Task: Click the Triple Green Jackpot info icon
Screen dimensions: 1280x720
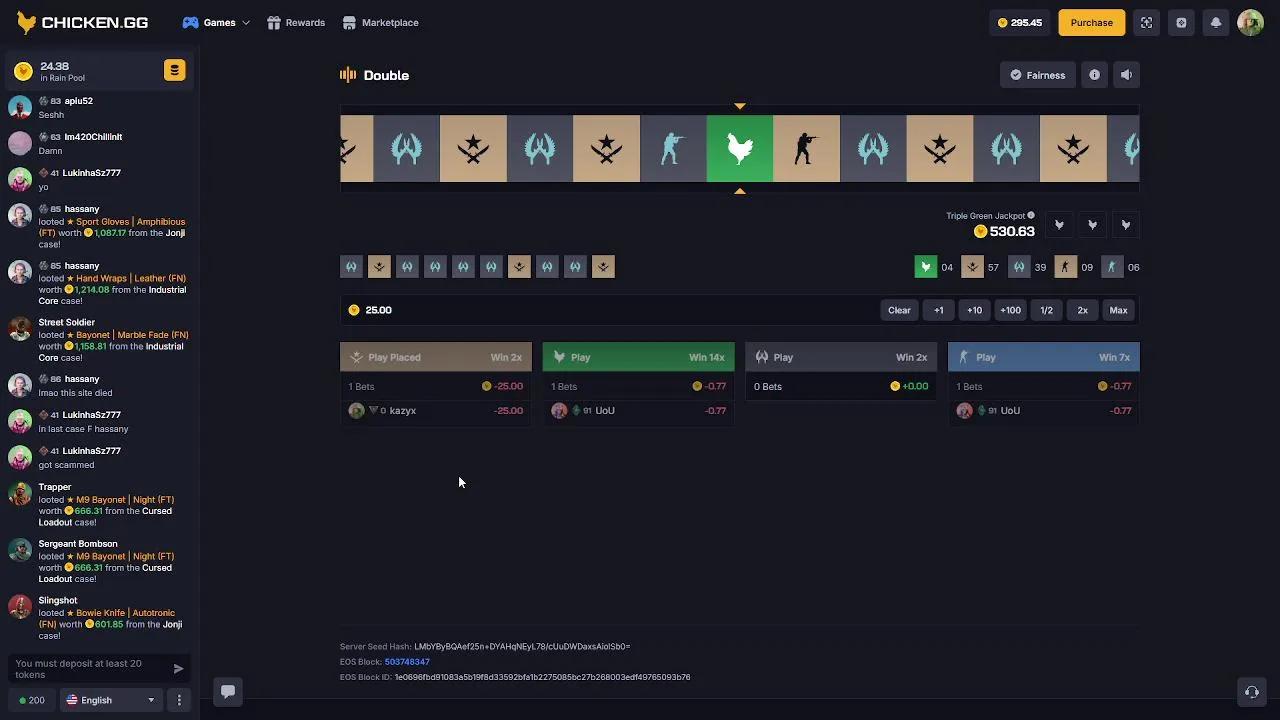Action: click(x=1031, y=215)
